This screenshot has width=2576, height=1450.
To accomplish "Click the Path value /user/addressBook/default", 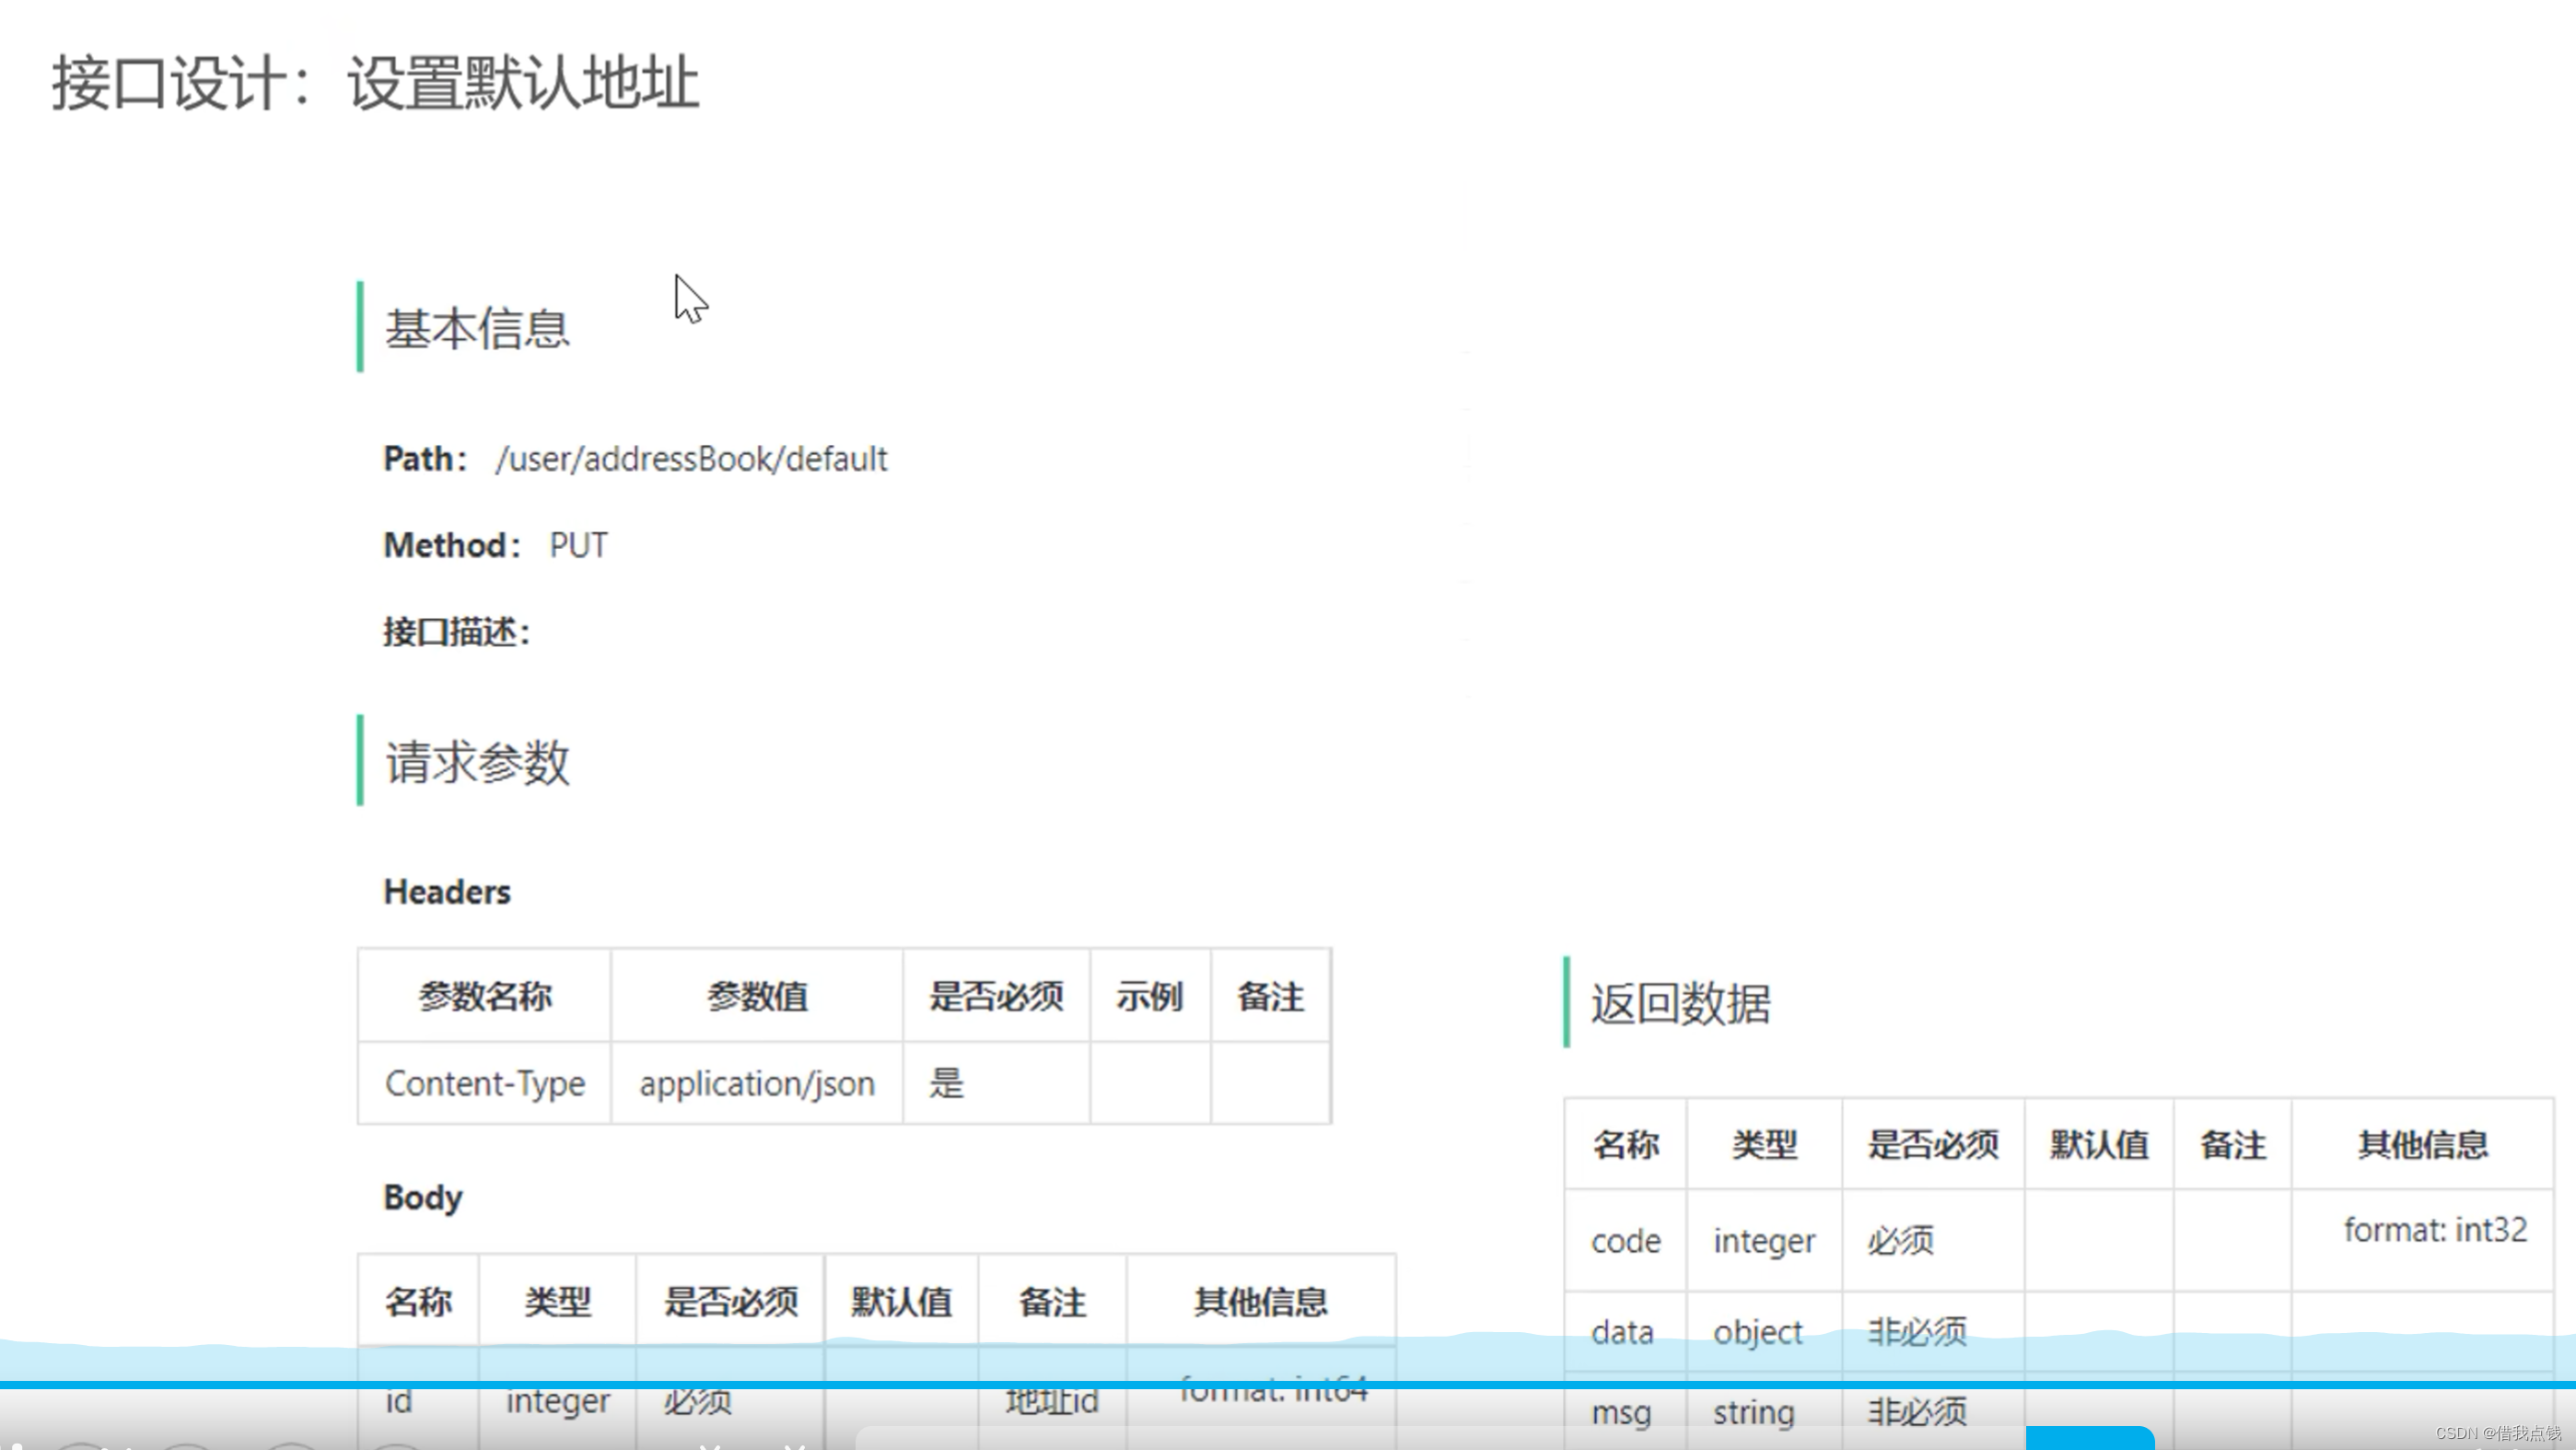I will (691, 458).
